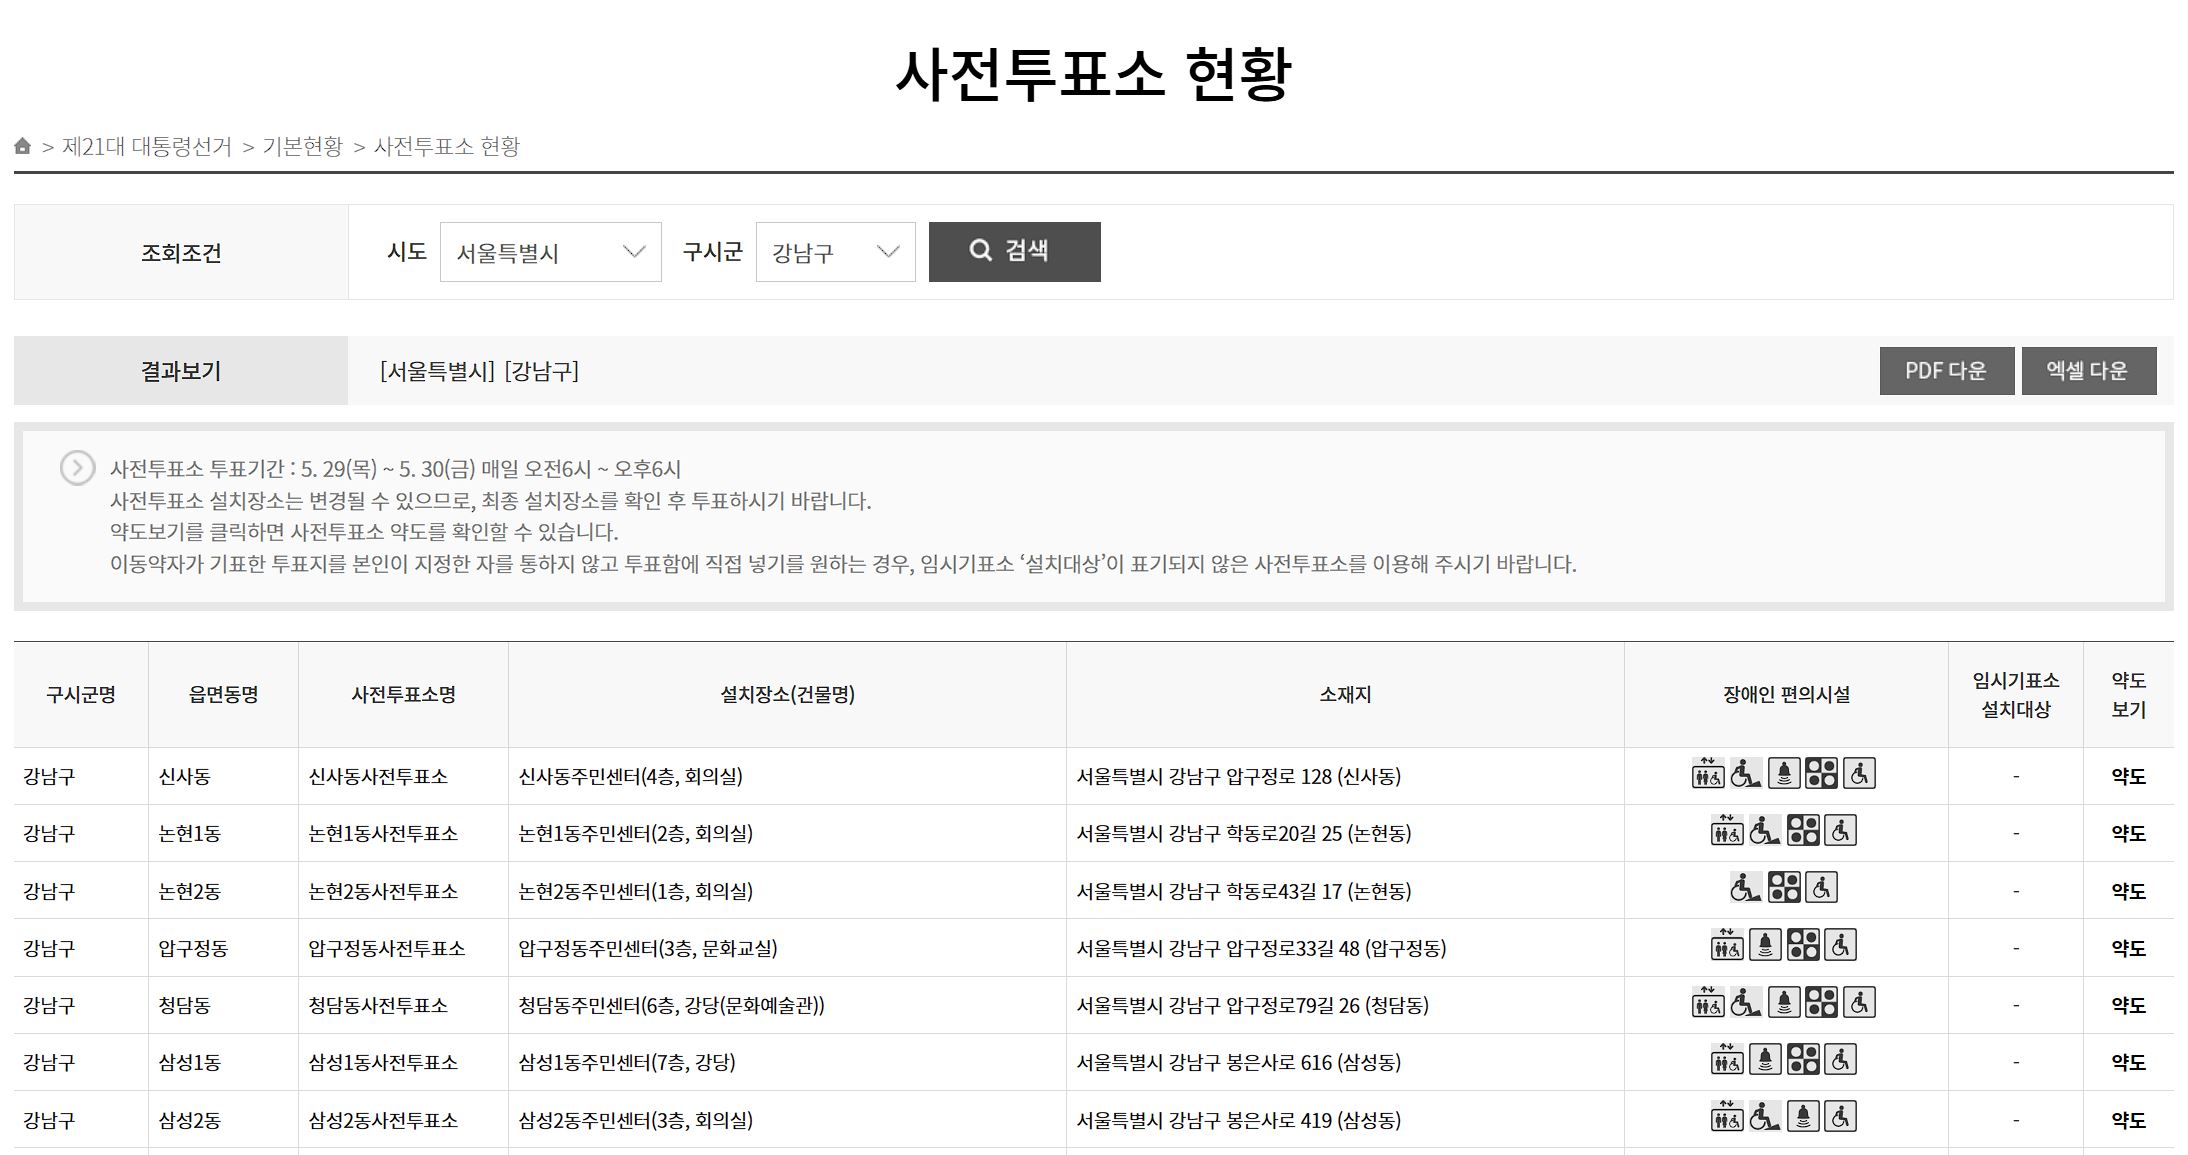This screenshot has height=1155, width=2188.
Task: Download results with 엑셀 다운 button
Action: point(2088,371)
